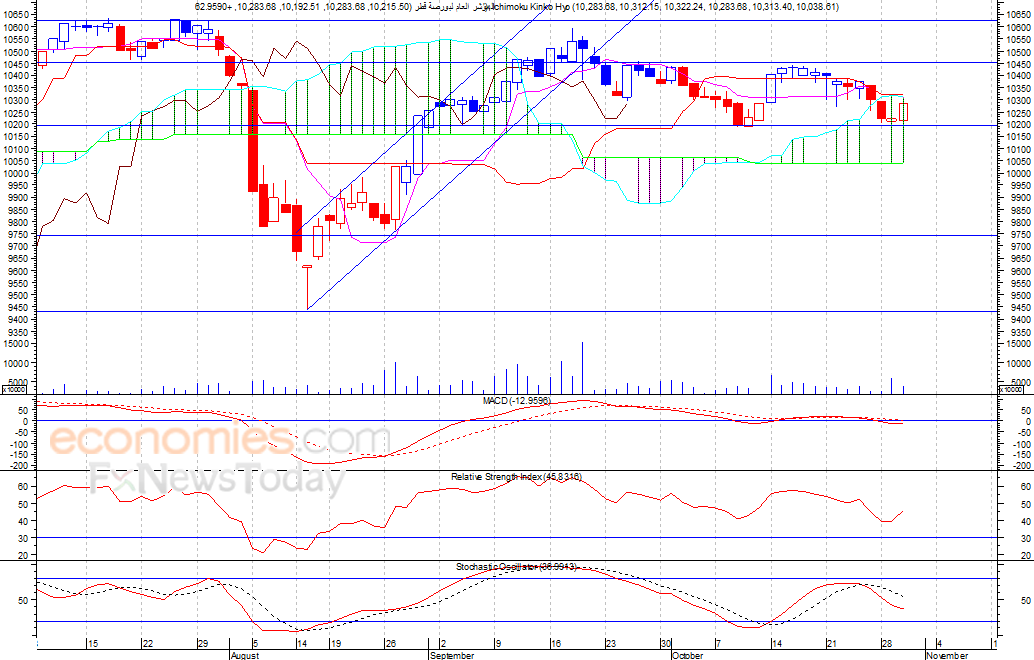Click the date label 4 before November
This screenshot has height=660, width=1034.
coord(939,644)
